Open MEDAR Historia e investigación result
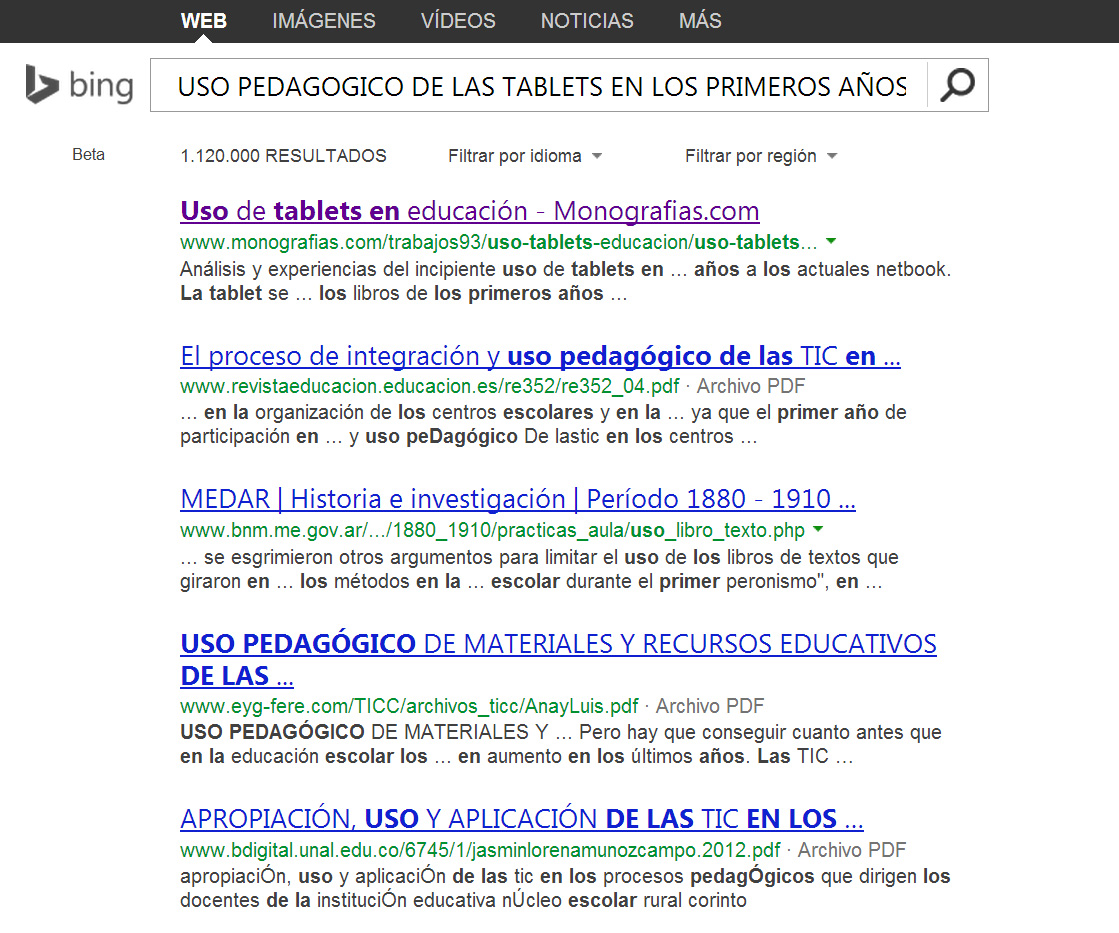The width and height of the screenshot is (1119, 933). [x=517, y=499]
